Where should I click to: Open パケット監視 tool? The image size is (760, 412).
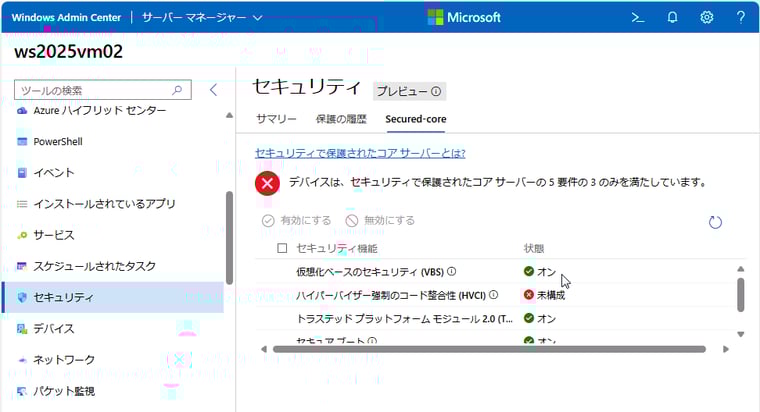[63, 391]
